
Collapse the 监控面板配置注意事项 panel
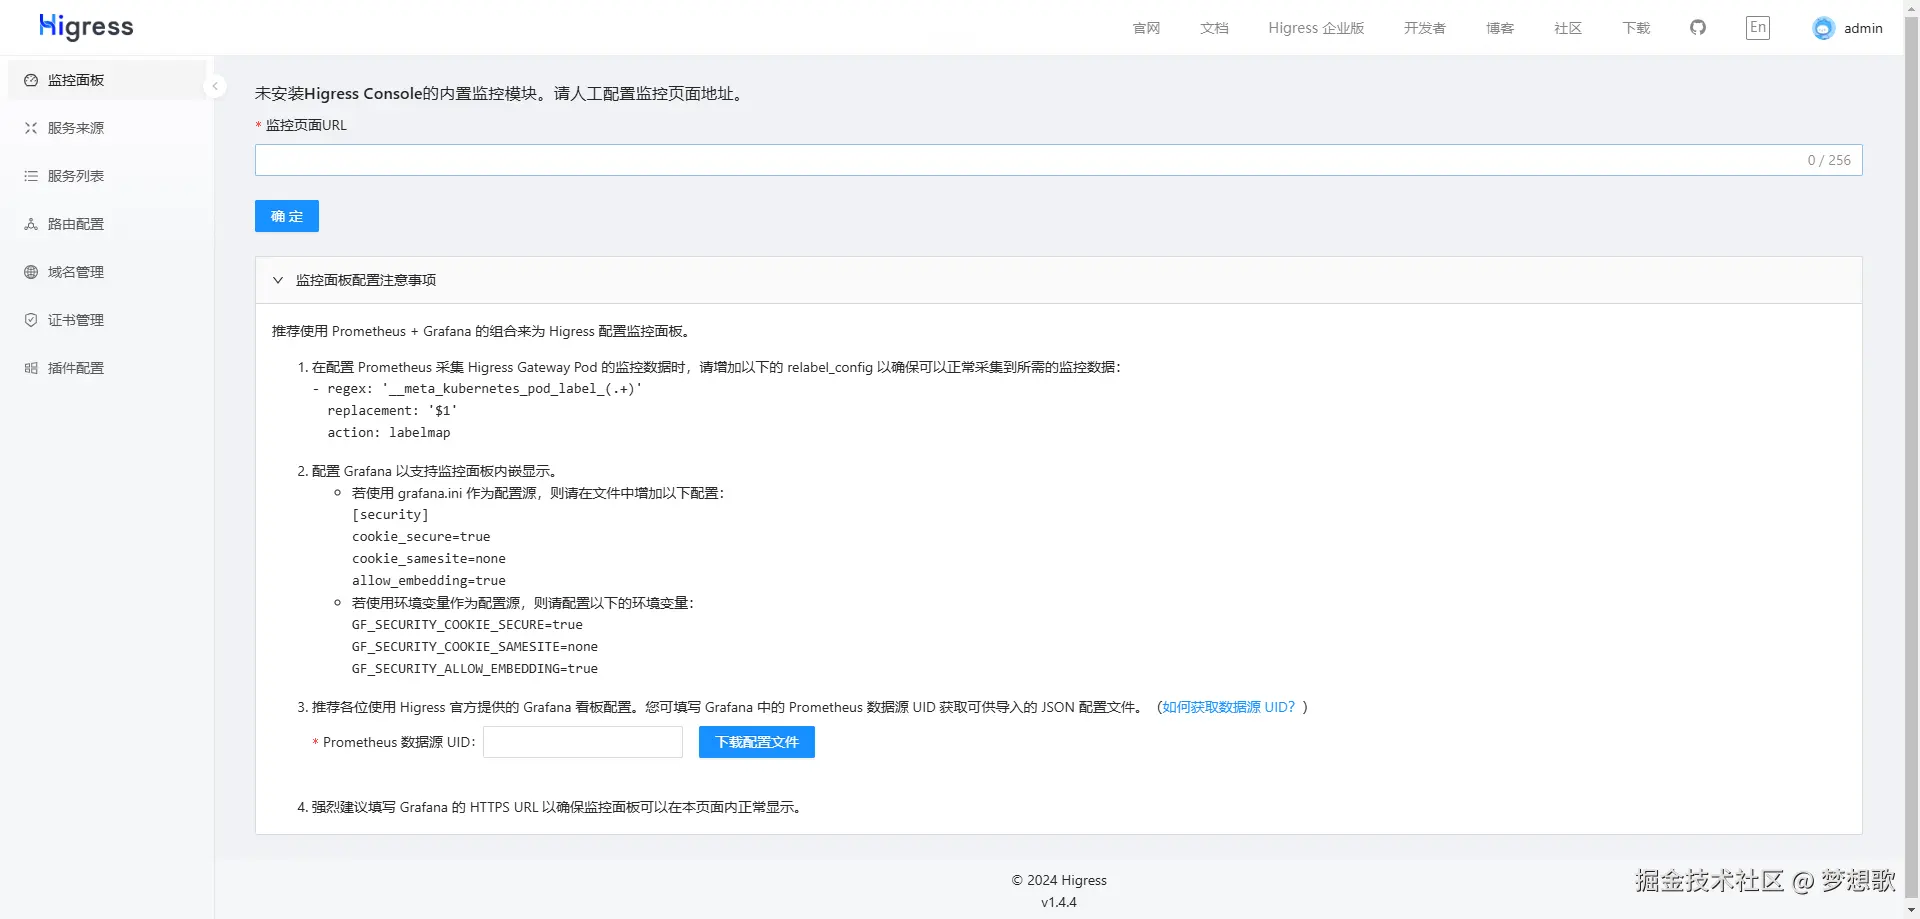[278, 280]
